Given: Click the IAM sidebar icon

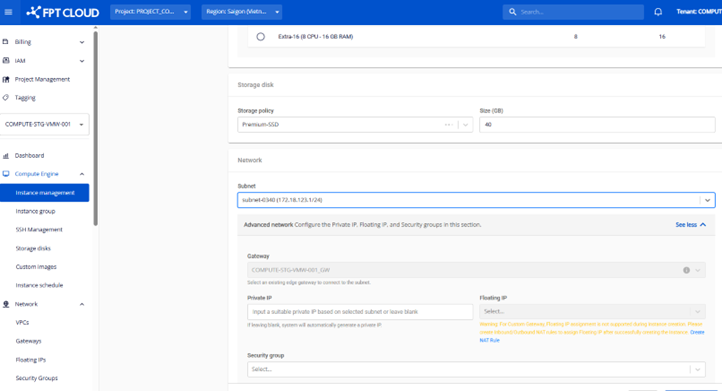Looking at the screenshot, I should (x=6, y=60).
